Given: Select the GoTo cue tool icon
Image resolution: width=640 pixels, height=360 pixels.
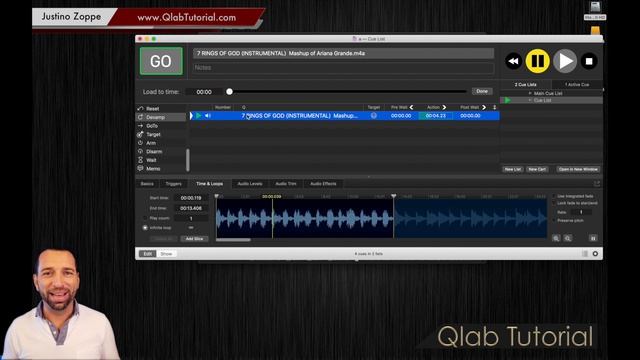Looking at the screenshot, I should coord(140,126).
